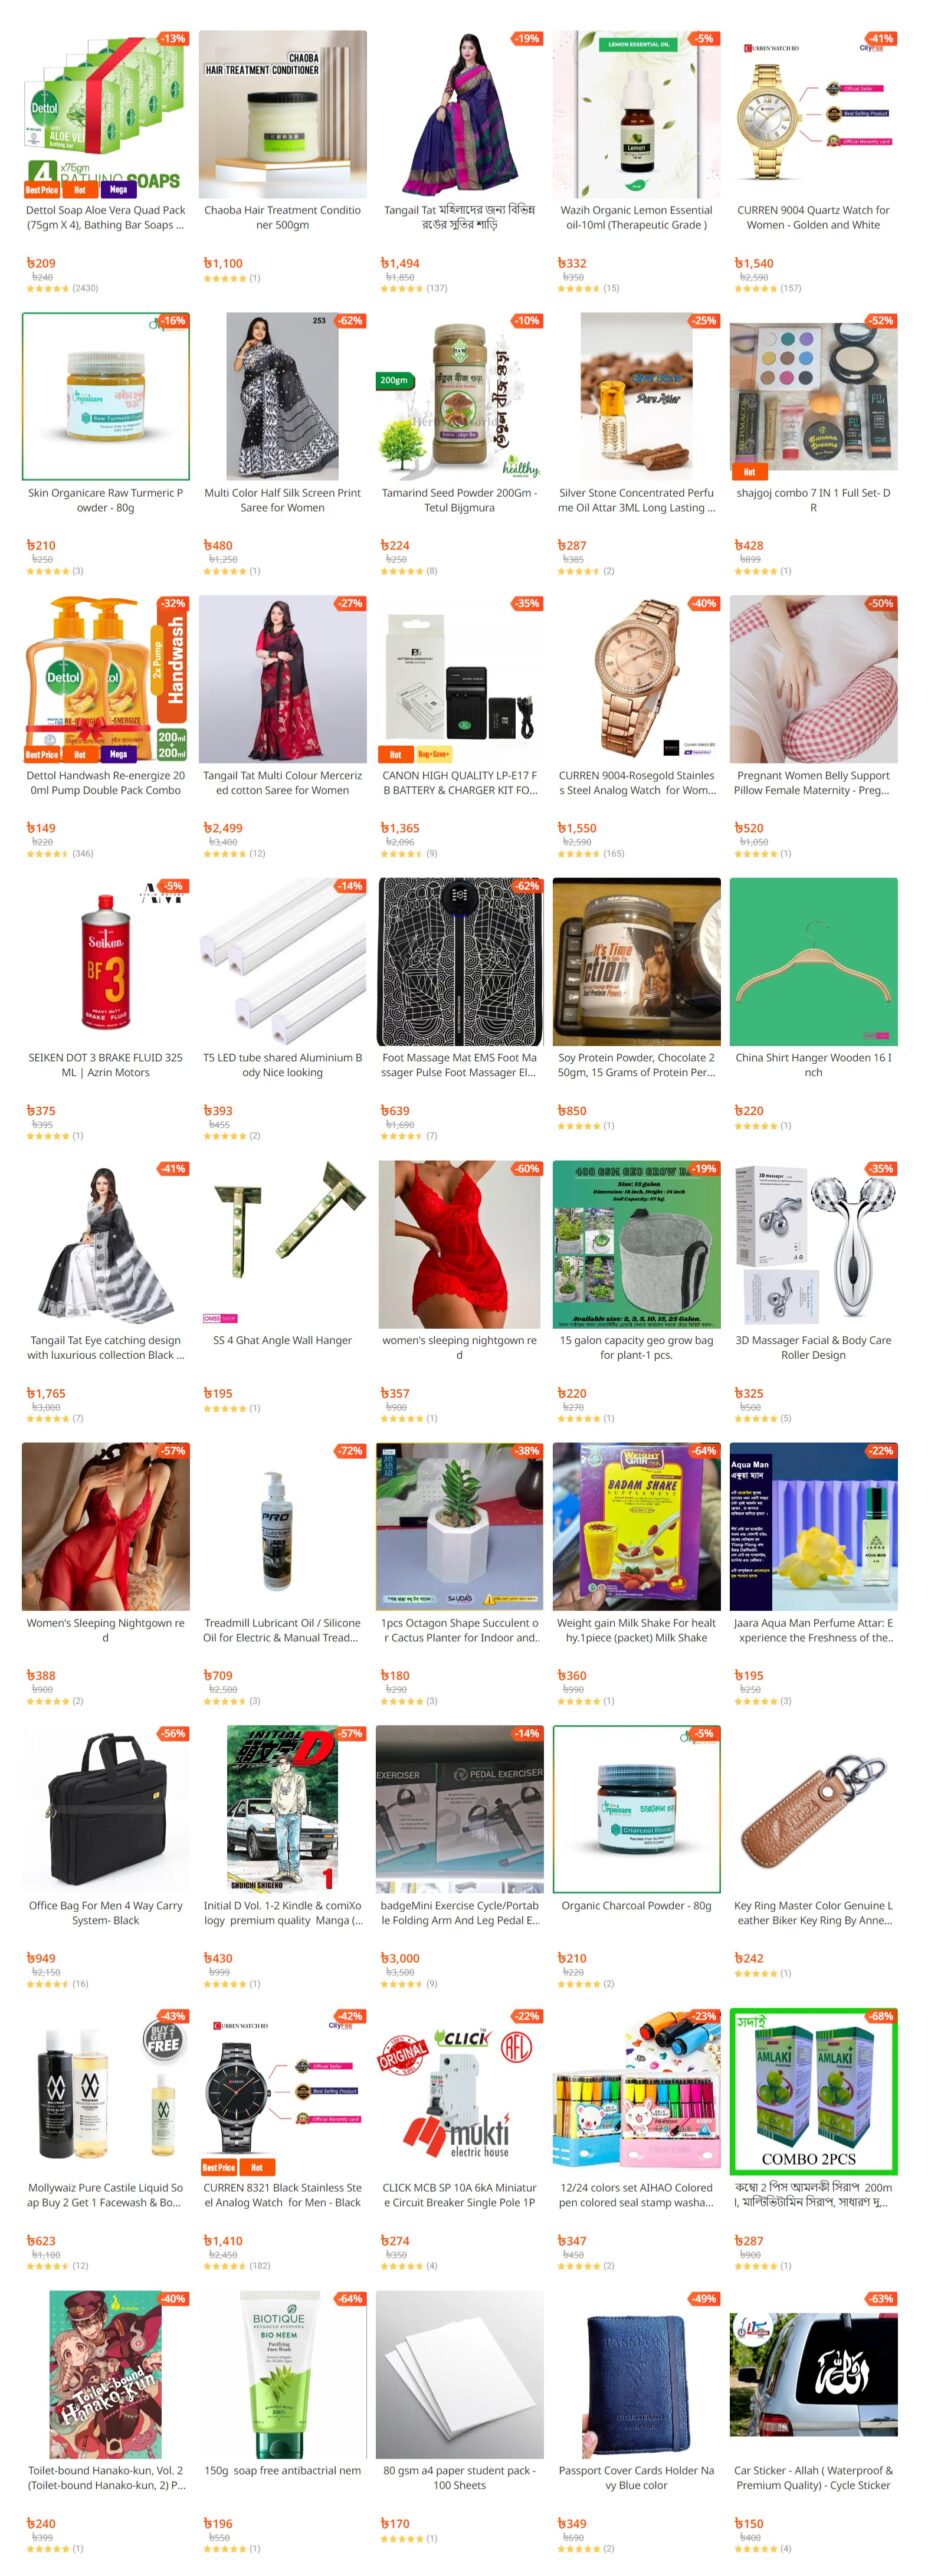Click the Chaoba Hair Treatment Conditioner thumbnail
The image size is (941, 2560).
tap(282, 113)
